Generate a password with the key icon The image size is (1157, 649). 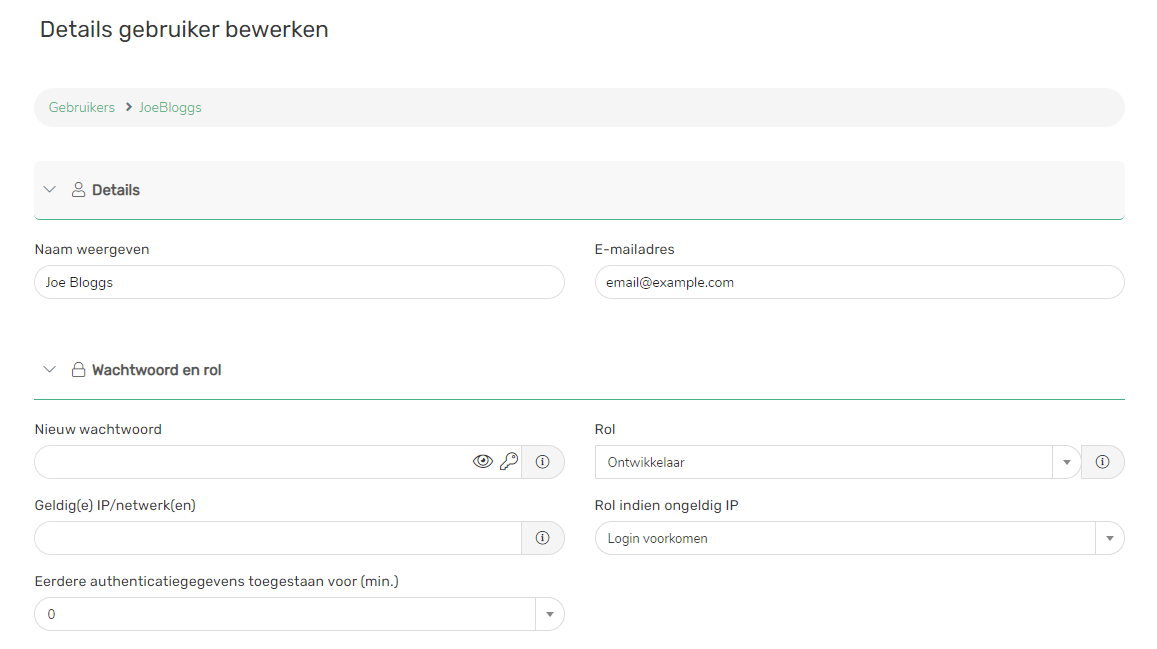509,462
